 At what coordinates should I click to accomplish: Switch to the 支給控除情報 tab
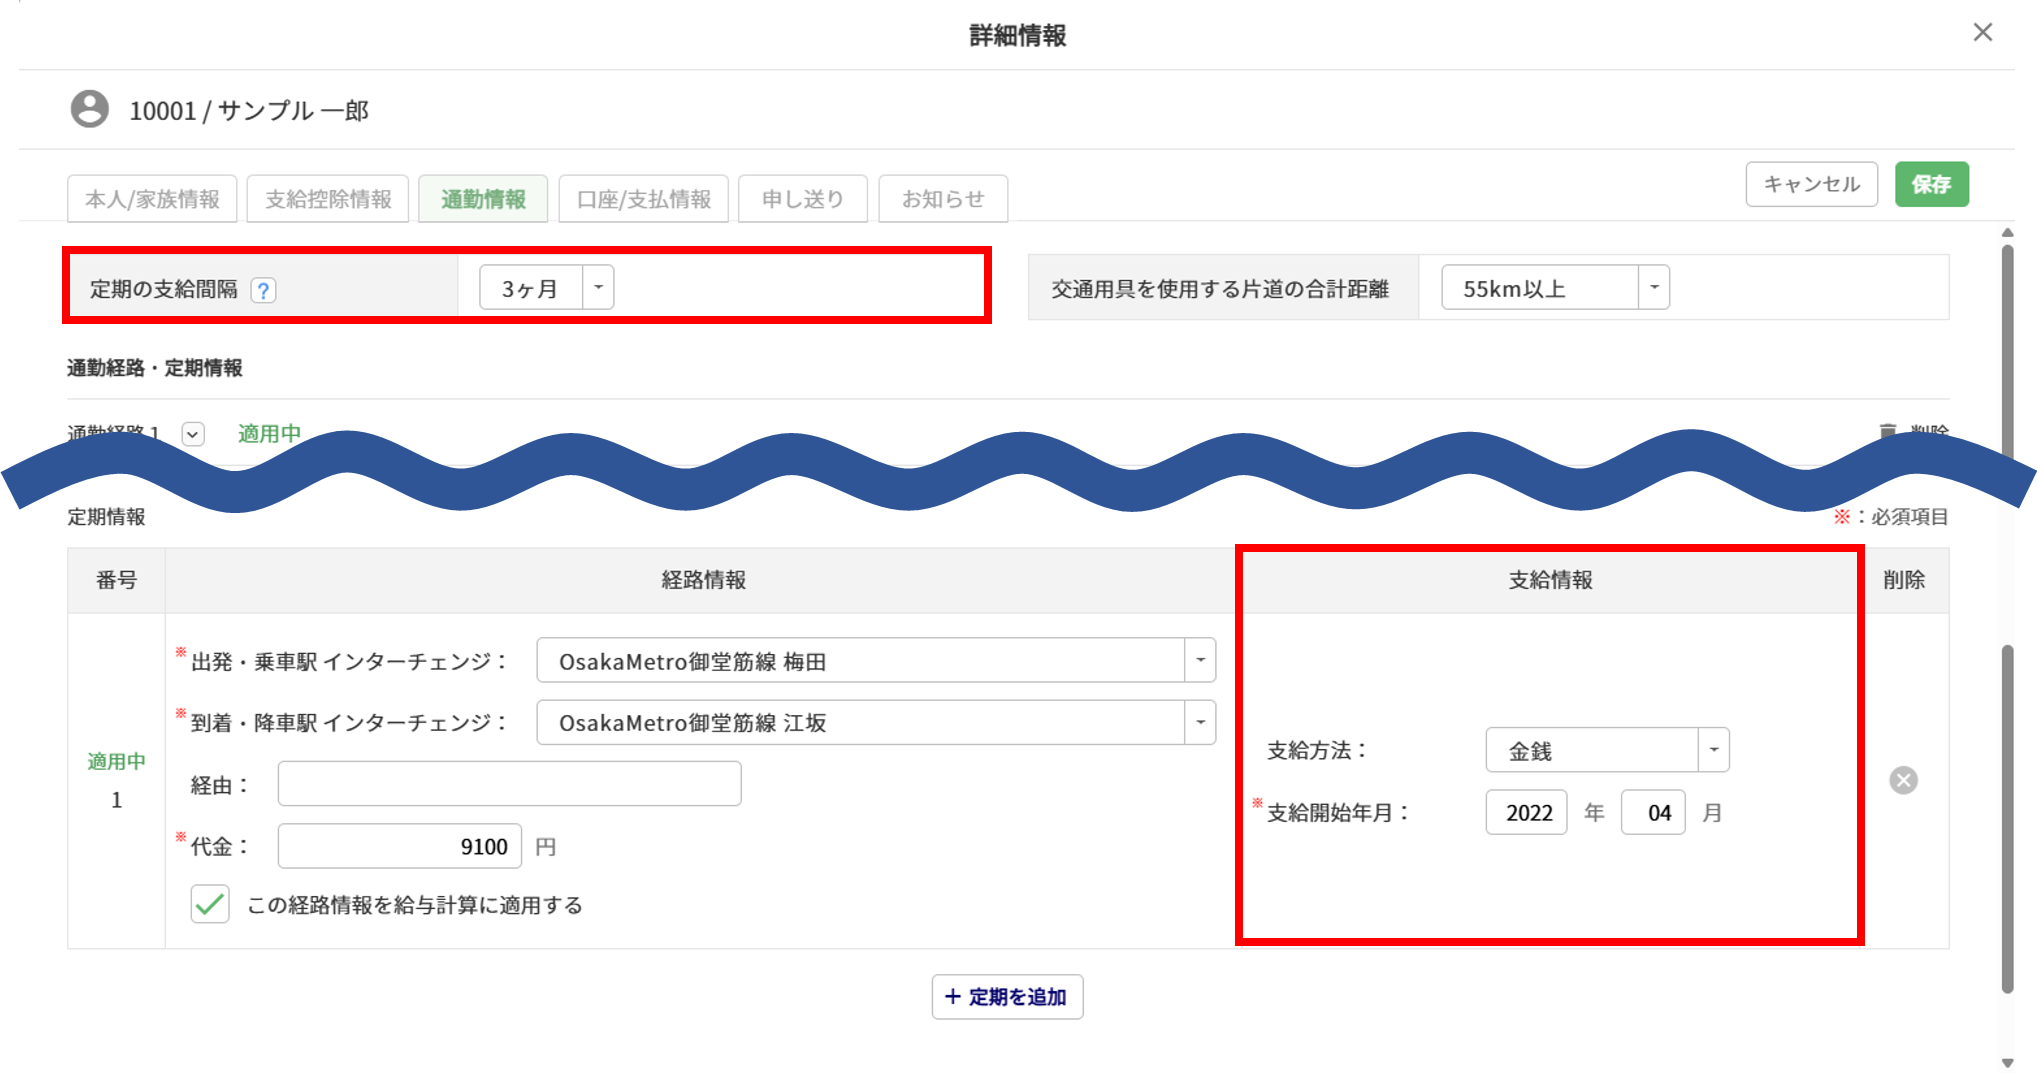328,199
